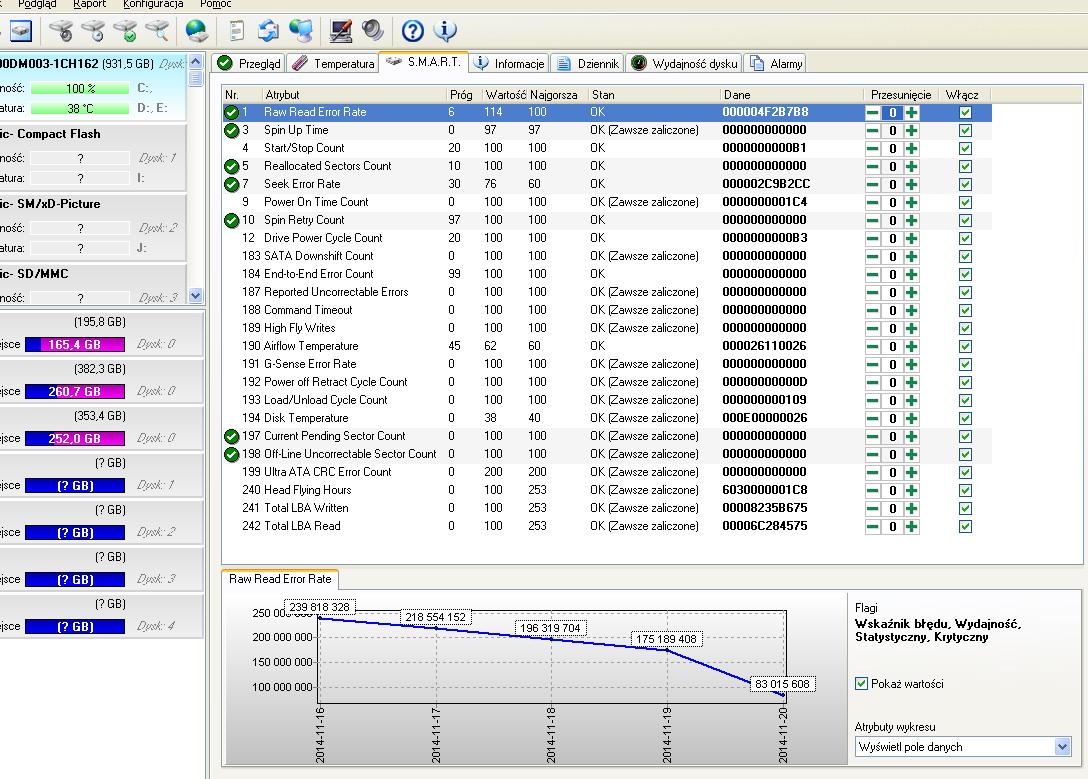This screenshot has width=1088, height=779.
Task: Decrease offset for Seek Error Rate row
Action: click(x=873, y=185)
